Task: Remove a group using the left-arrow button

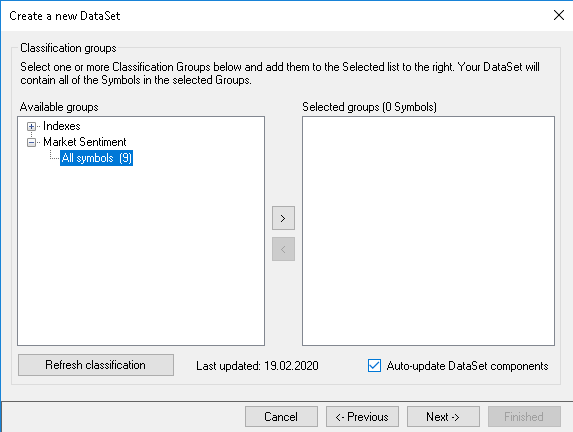Action: [x=283, y=249]
